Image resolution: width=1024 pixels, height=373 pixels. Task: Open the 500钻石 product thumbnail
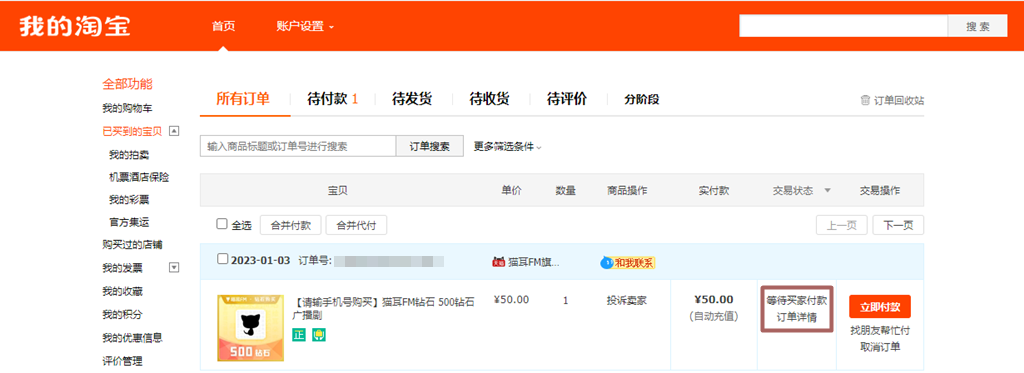[251, 328]
